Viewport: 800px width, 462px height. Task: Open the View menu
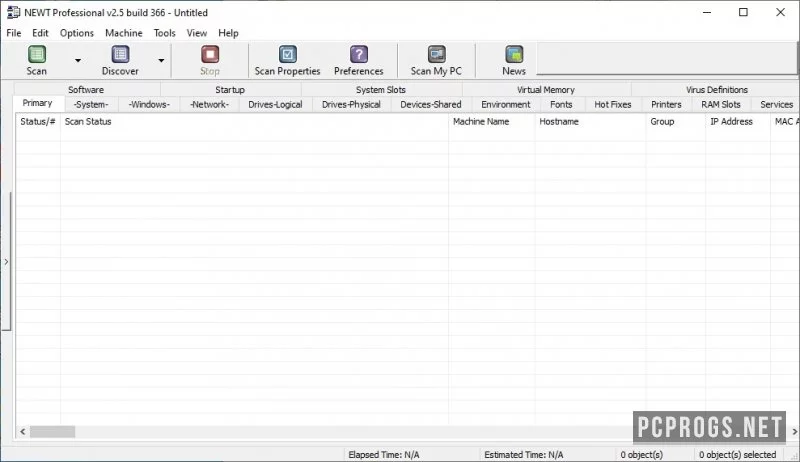[x=197, y=33]
